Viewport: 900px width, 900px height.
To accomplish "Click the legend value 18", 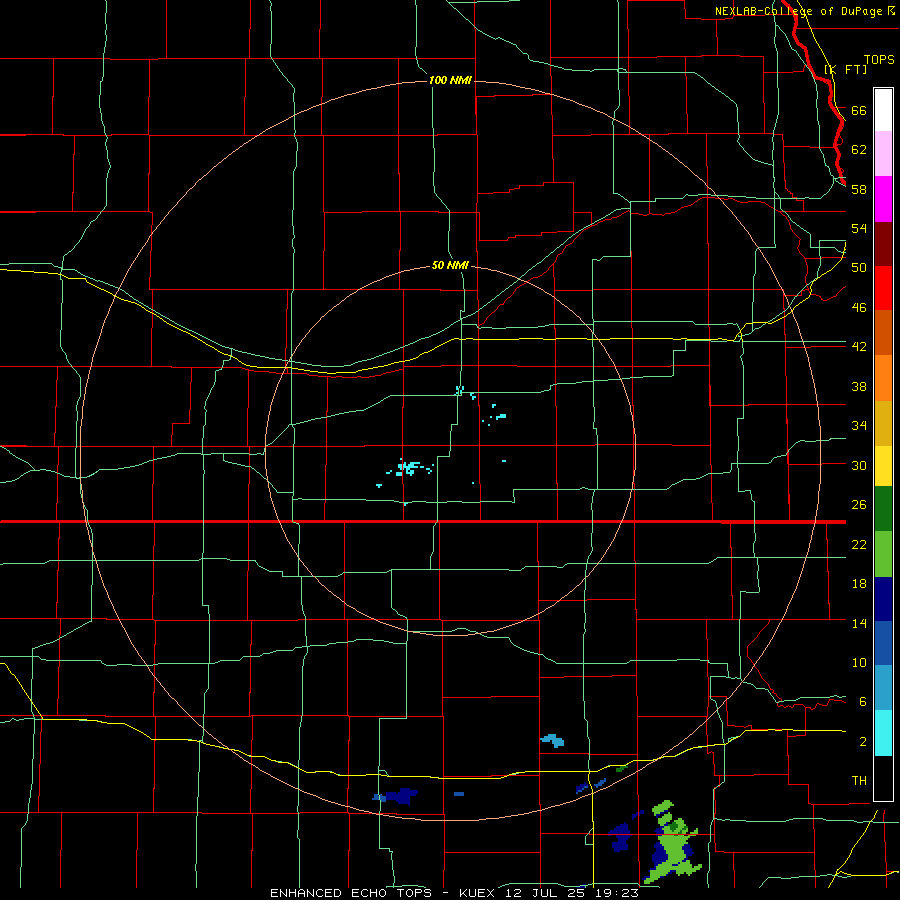I will pos(859,584).
